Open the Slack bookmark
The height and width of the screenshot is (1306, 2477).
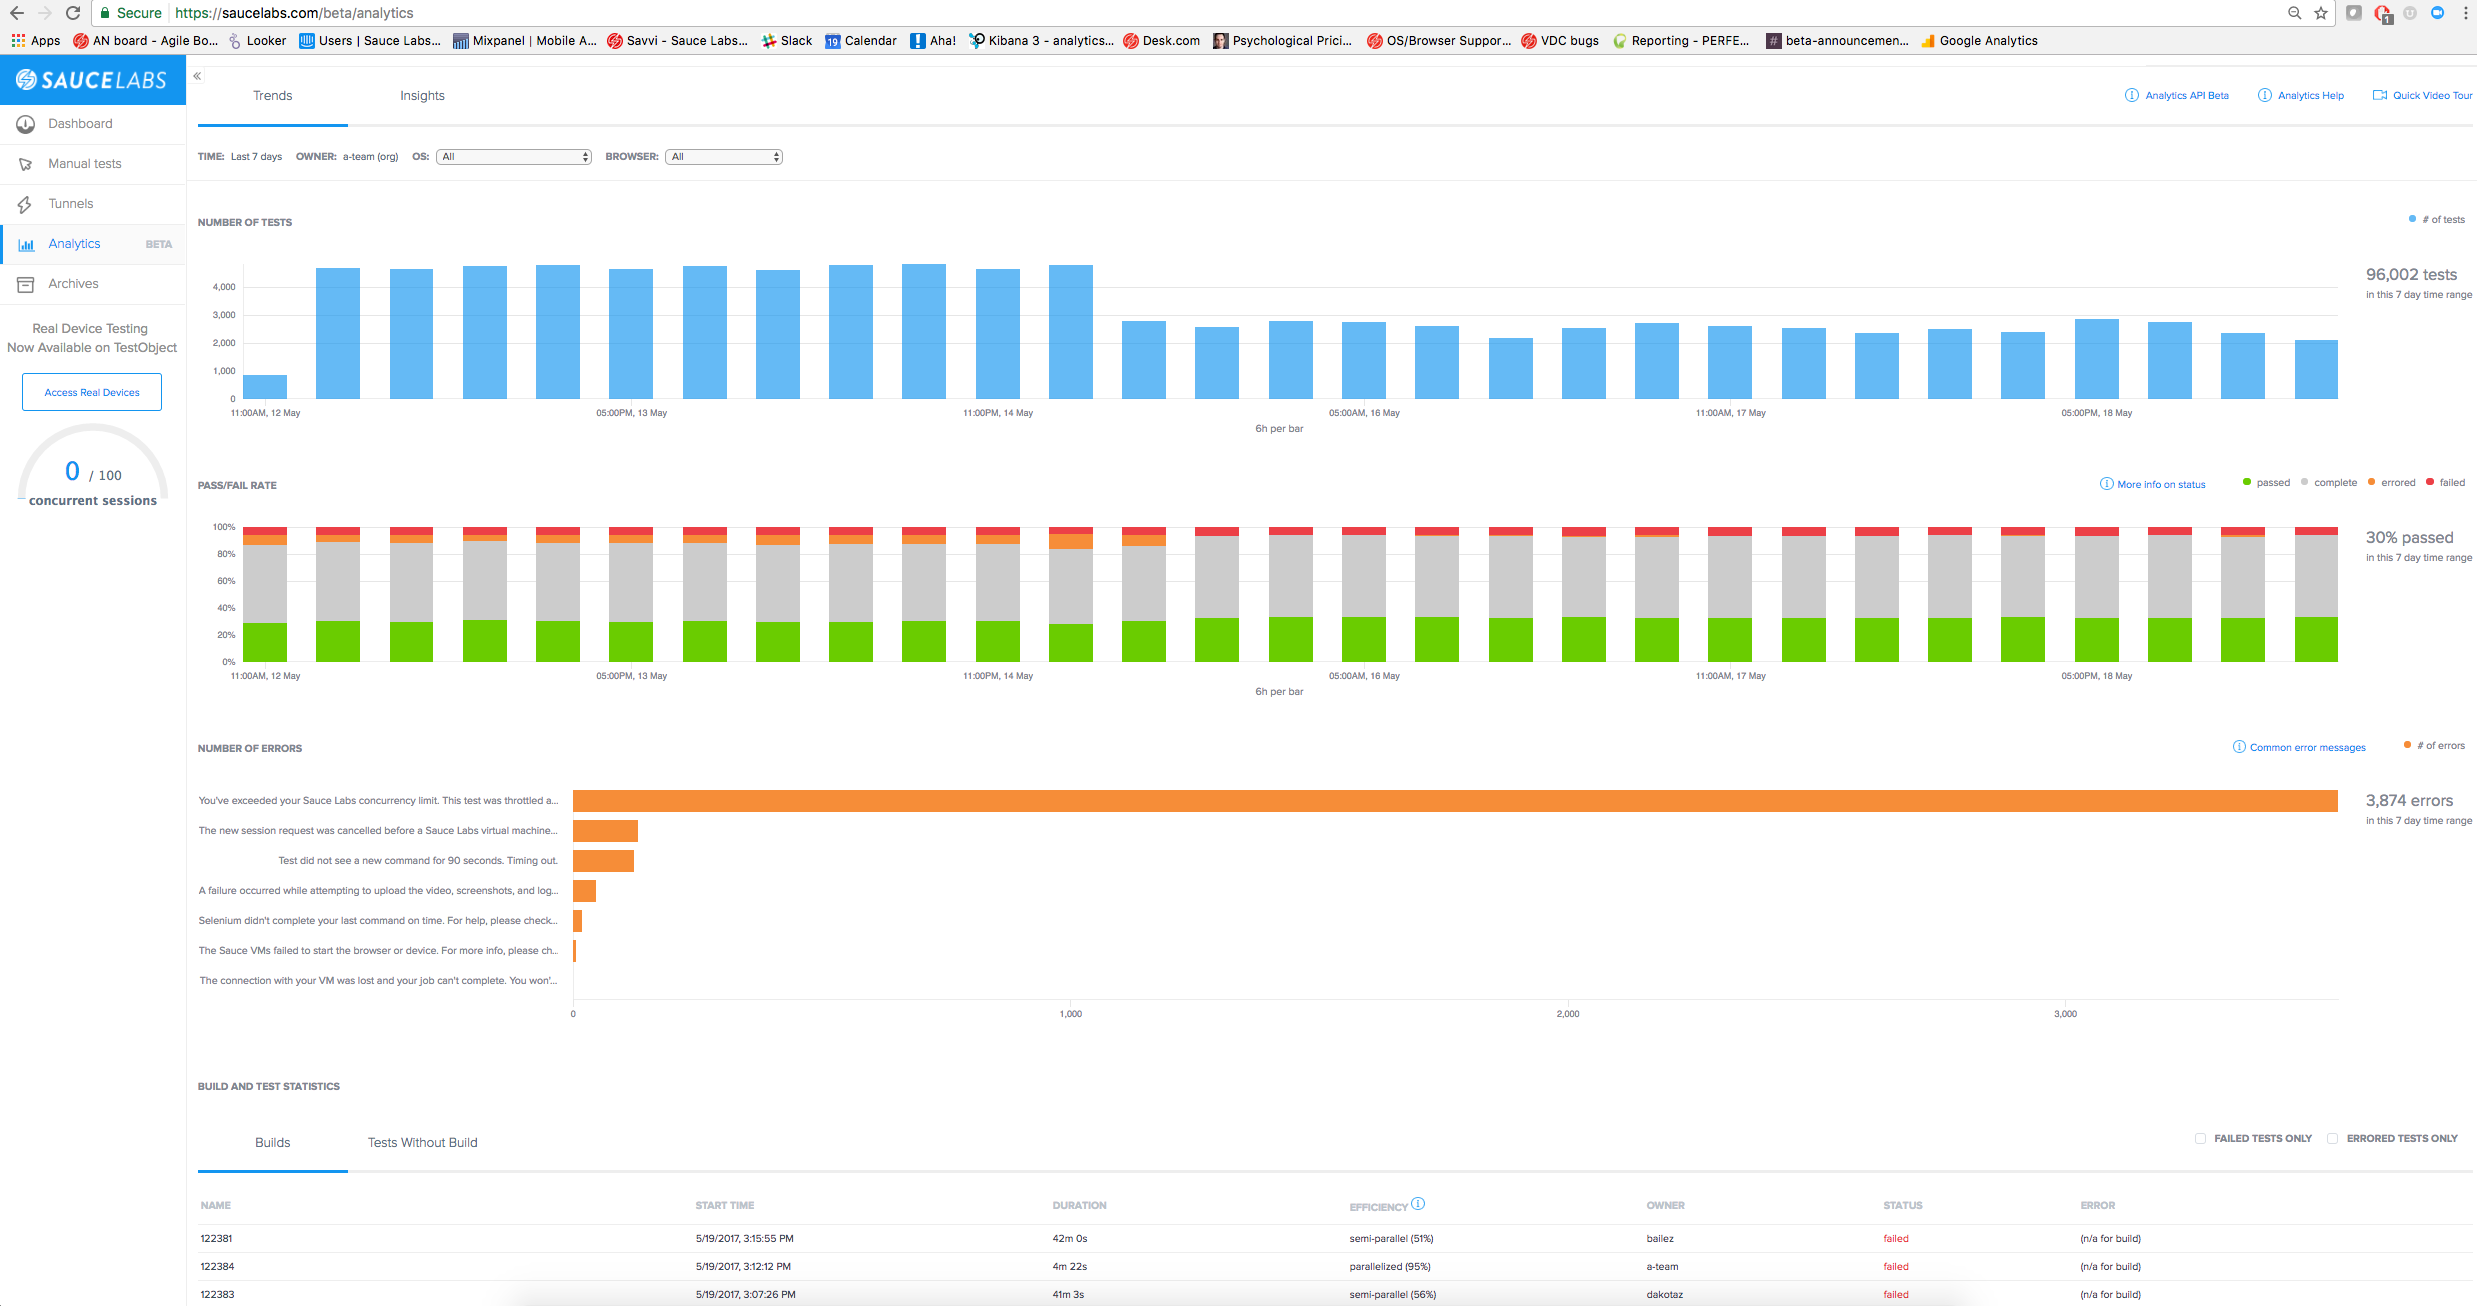(787, 41)
